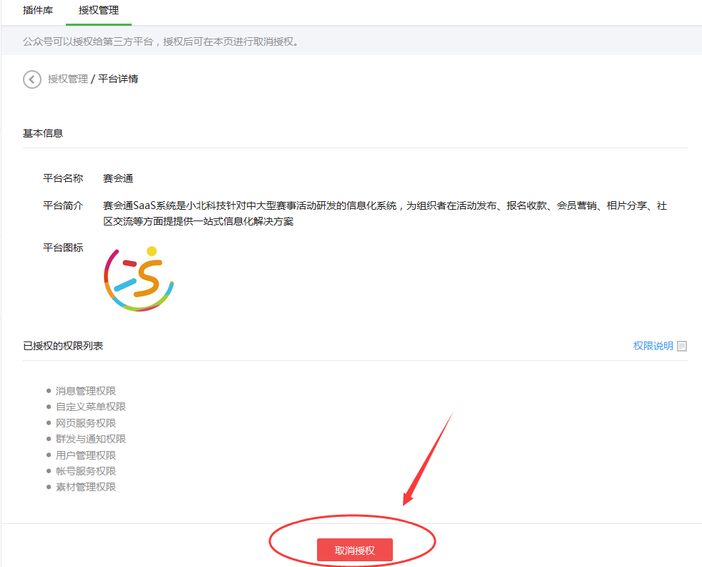Click the 已授权的权限列表 section heading

(63, 346)
